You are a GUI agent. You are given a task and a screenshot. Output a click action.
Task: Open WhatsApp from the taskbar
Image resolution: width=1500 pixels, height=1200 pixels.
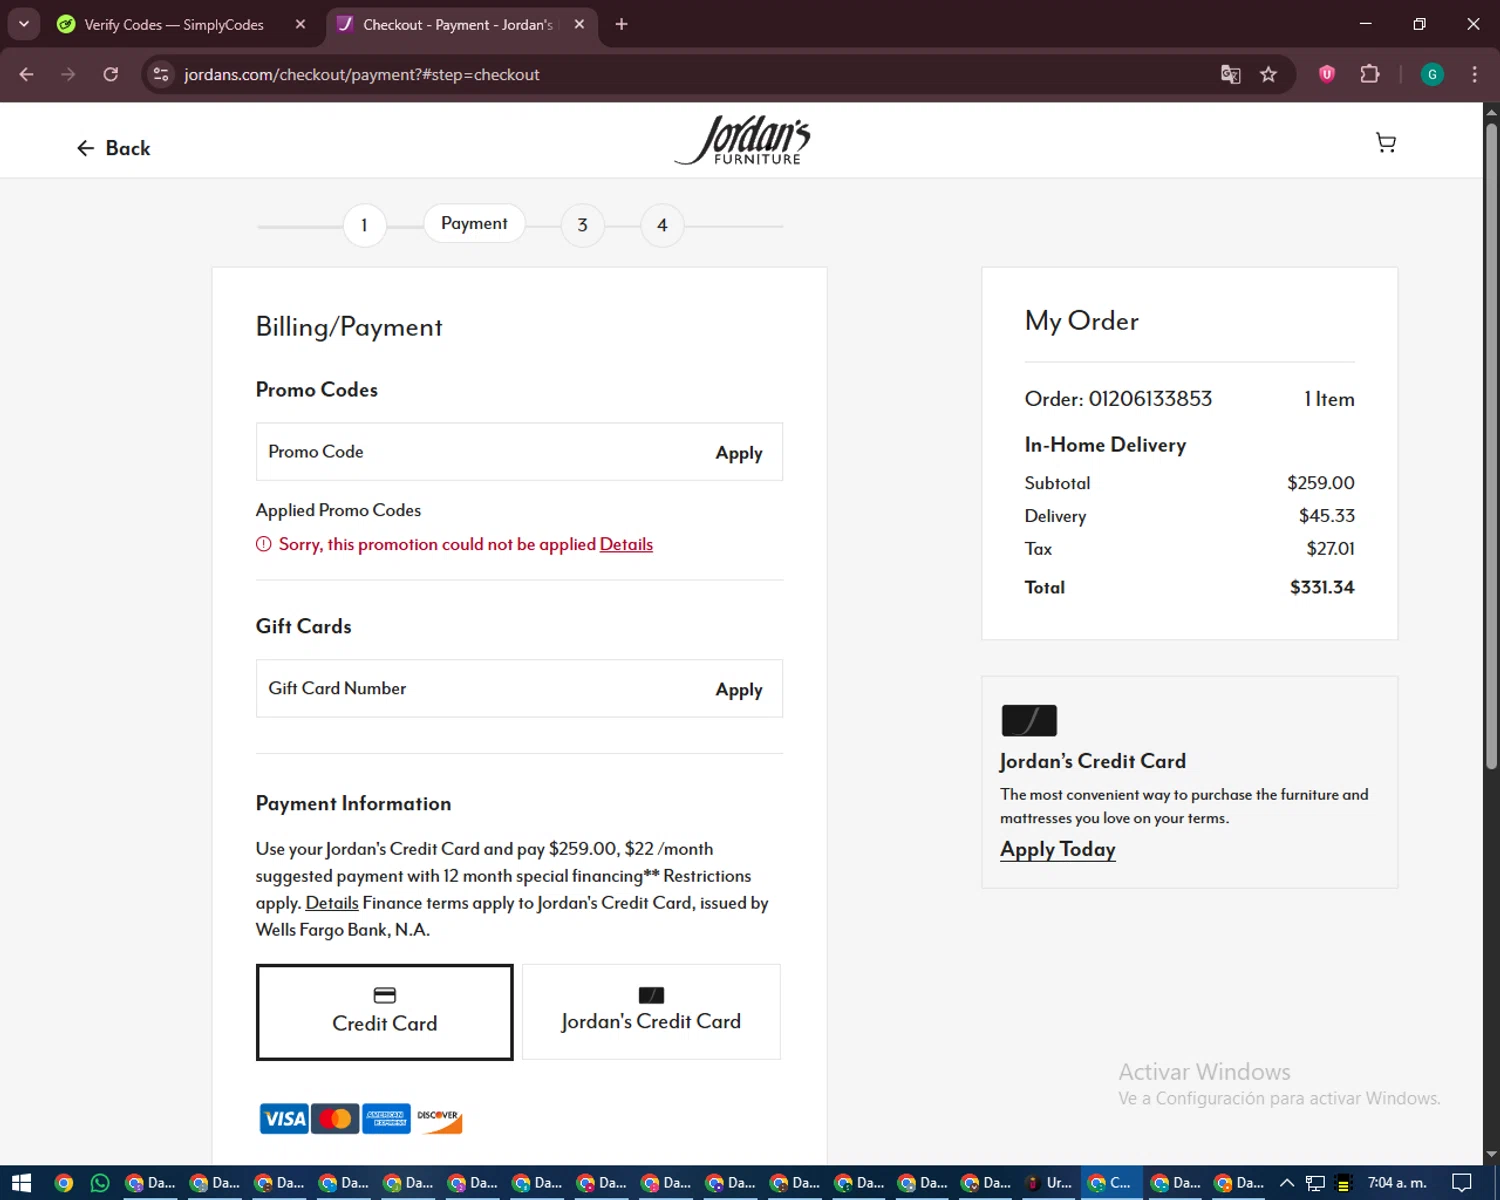click(x=100, y=1183)
